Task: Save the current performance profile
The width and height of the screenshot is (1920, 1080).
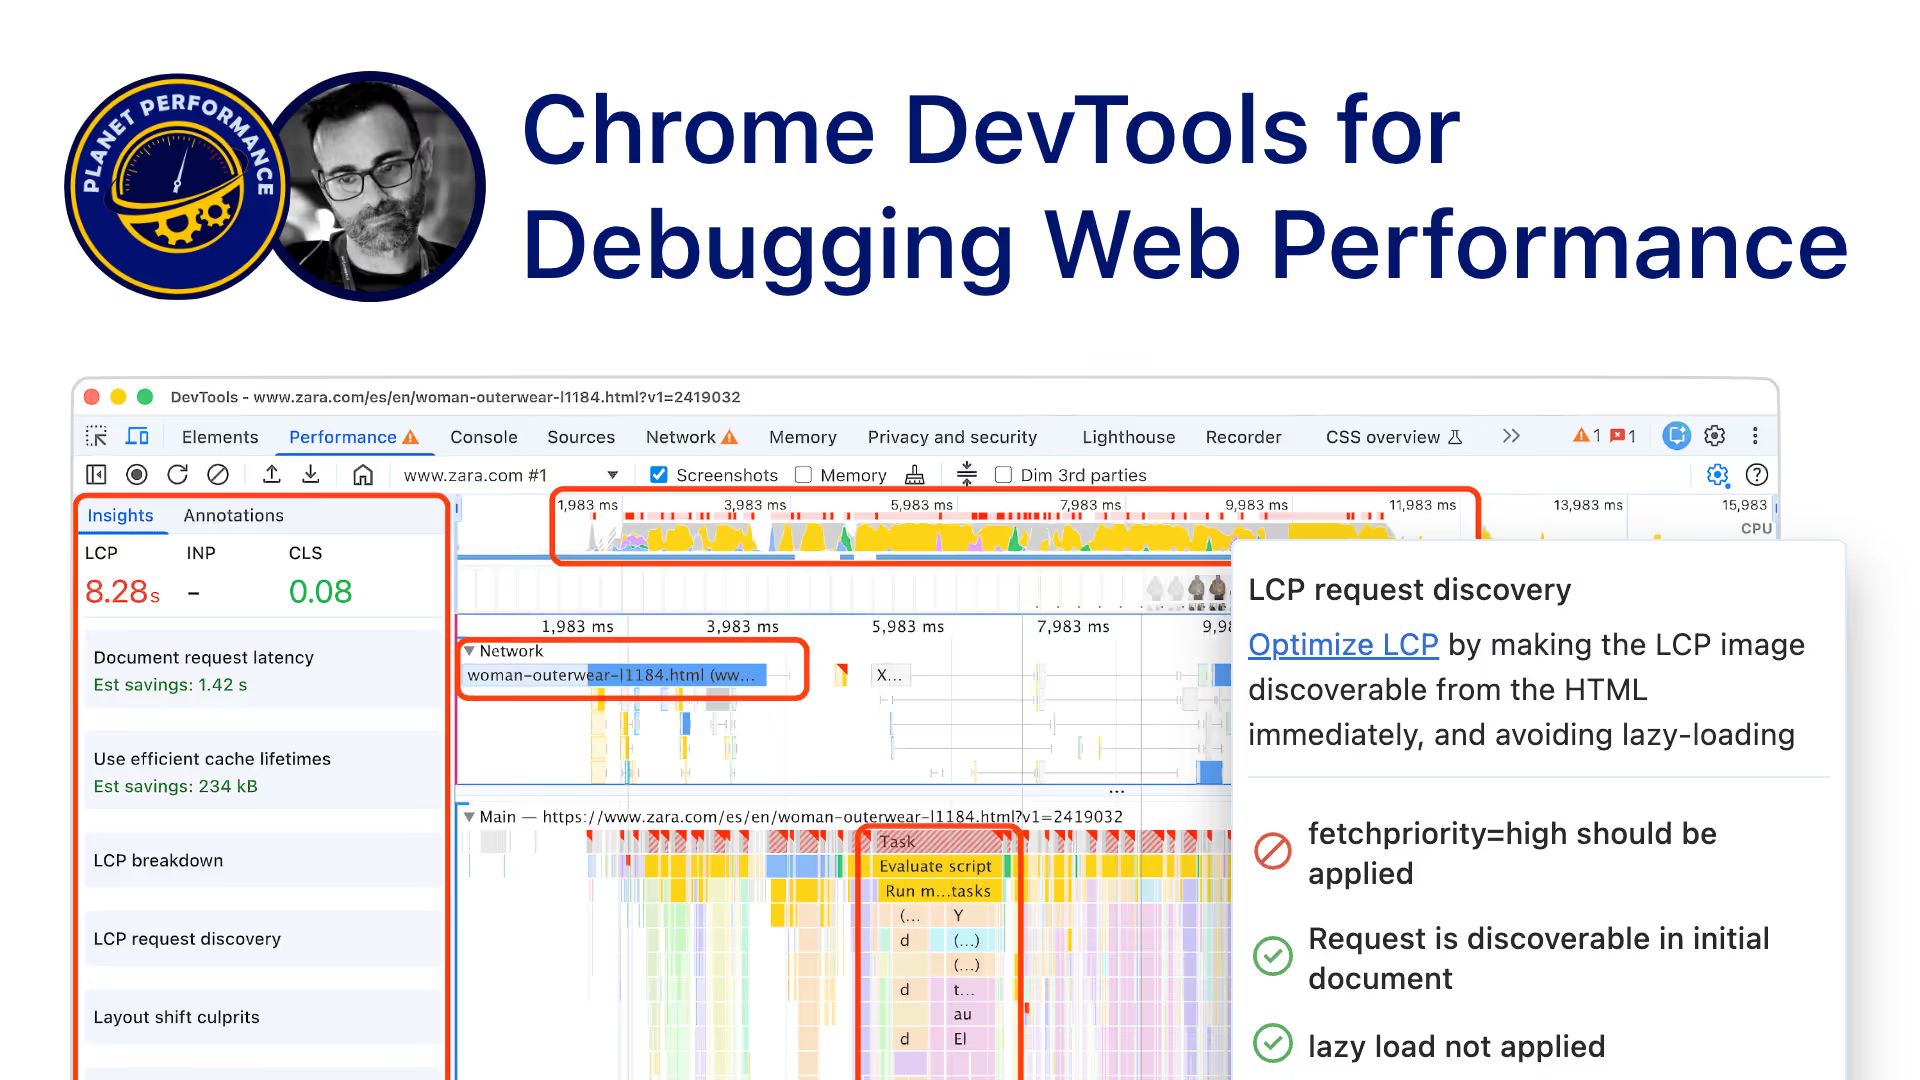Action: click(x=312, y=475)
